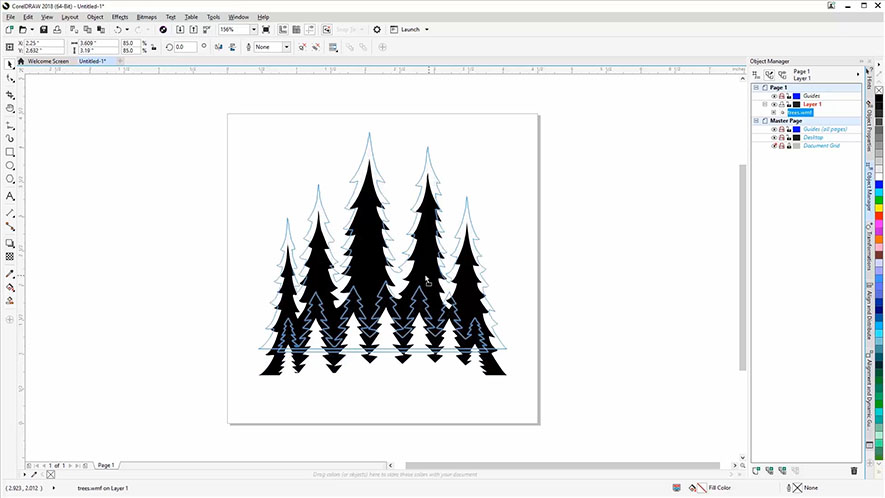Collapse the Page 1 tree node

(x=755, y=88)
